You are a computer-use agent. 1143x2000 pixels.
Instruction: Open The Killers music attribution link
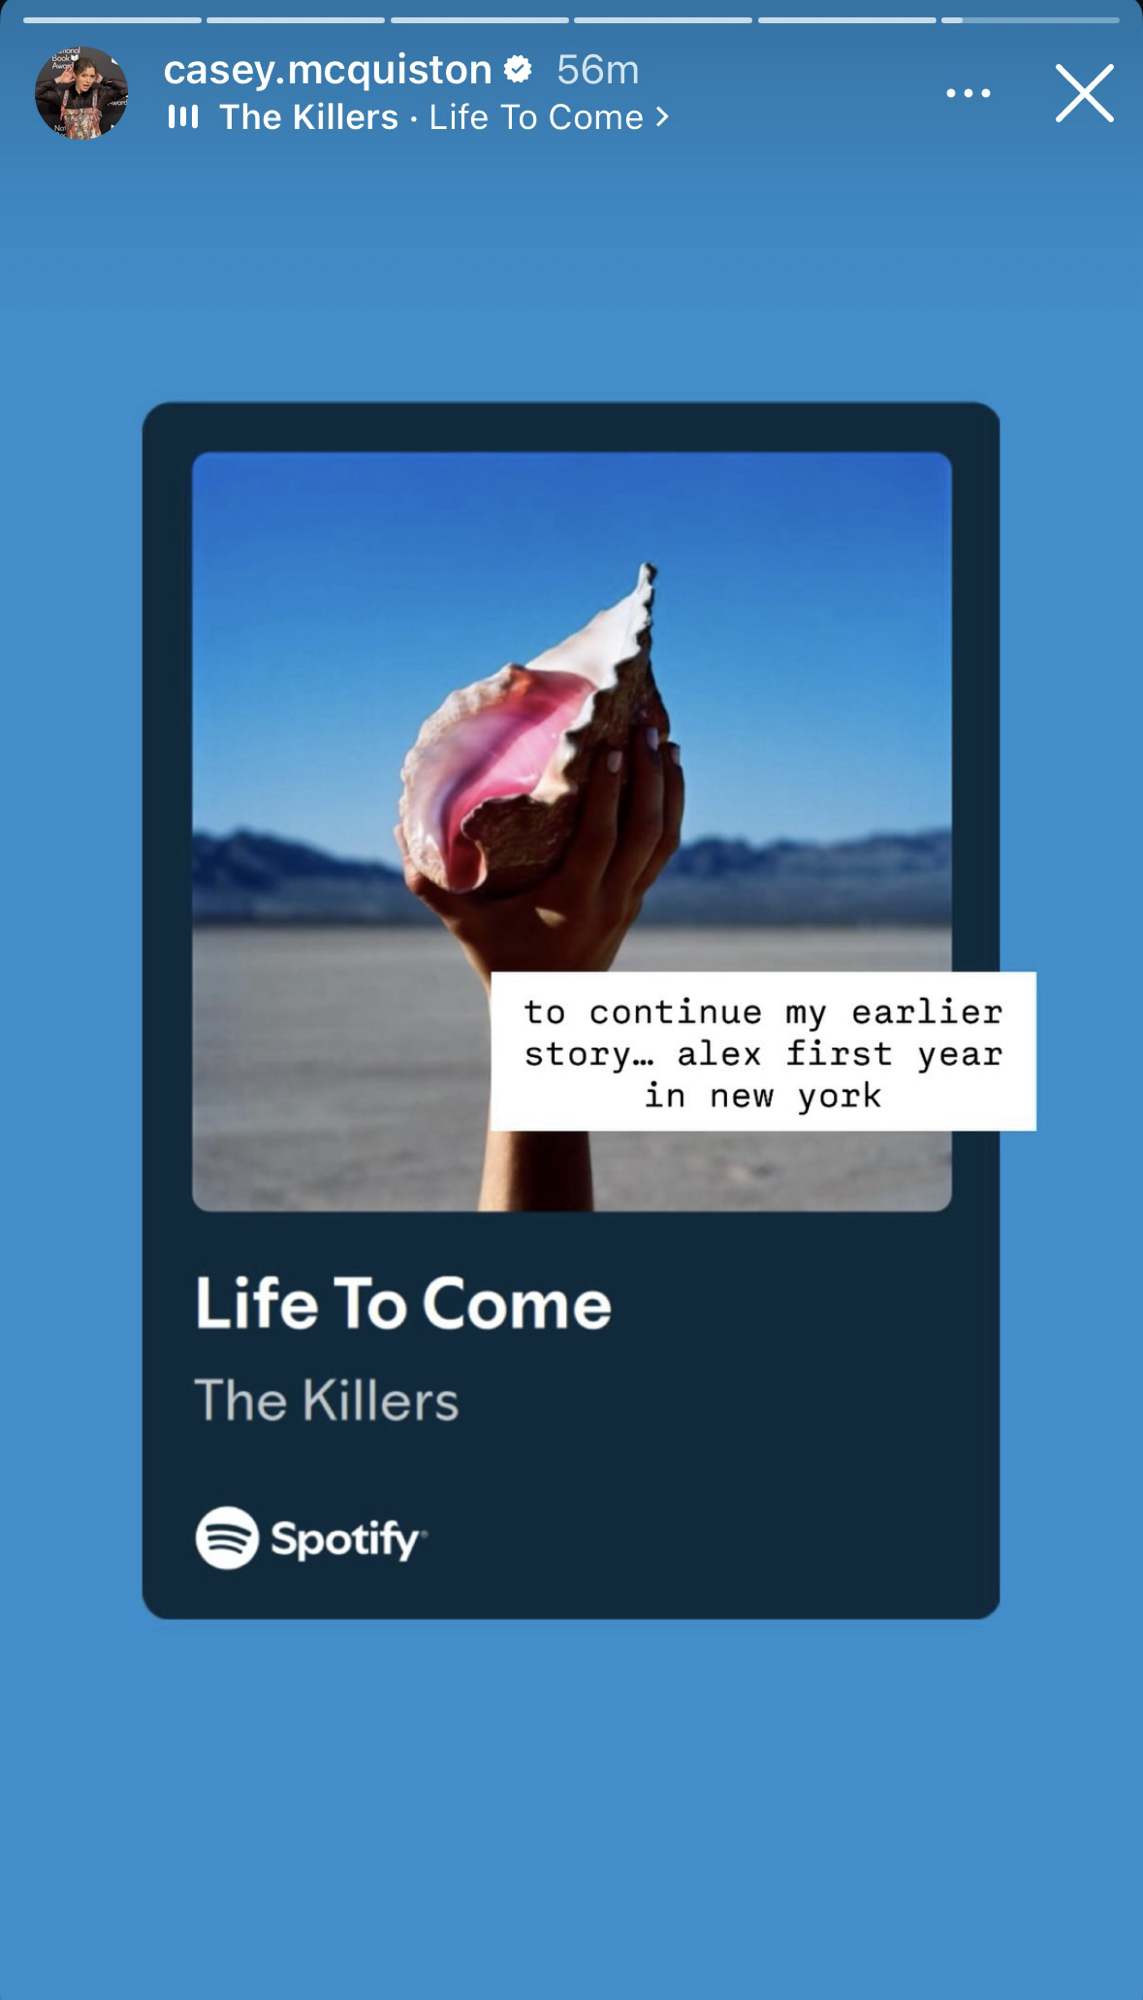[309, 117]
